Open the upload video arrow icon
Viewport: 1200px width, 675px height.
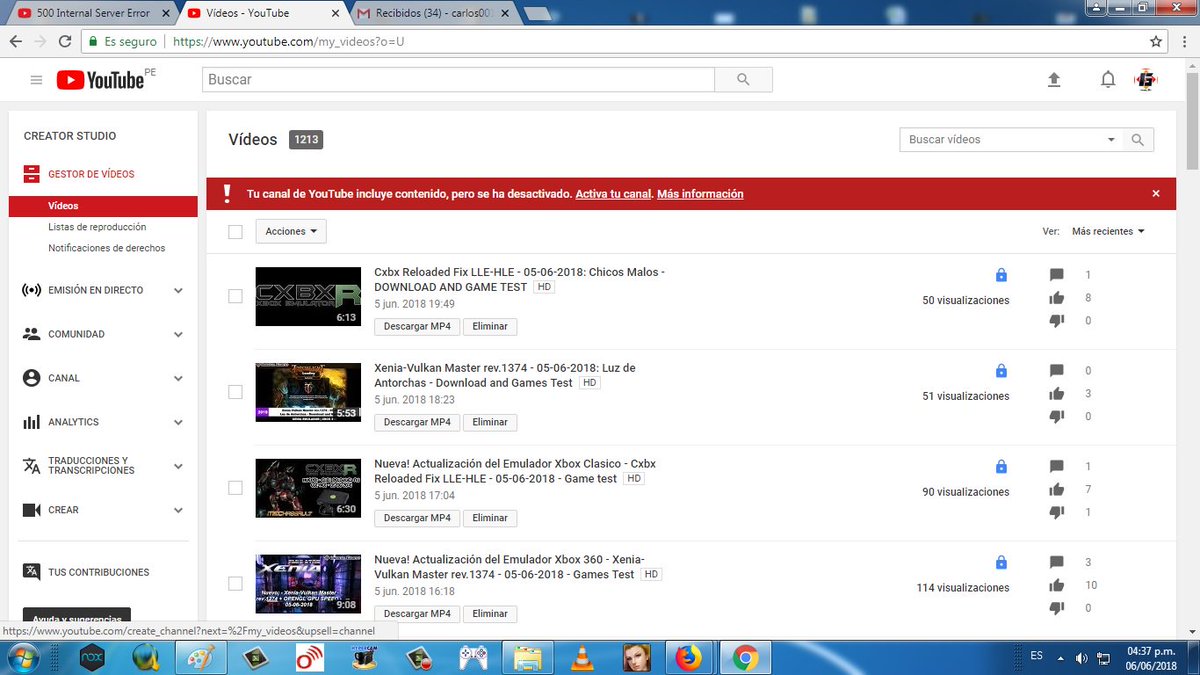1053,80
